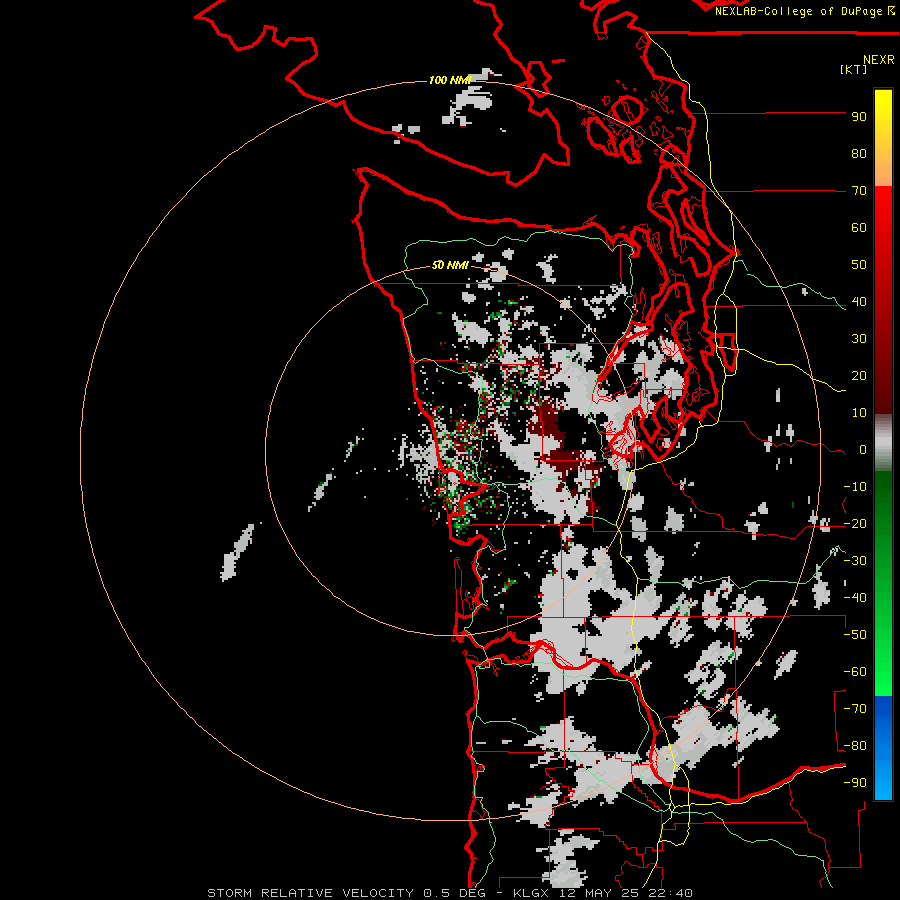Click the -20 knot scale label
This screenshot has width=900, height=900.
(x=855, y=523)
